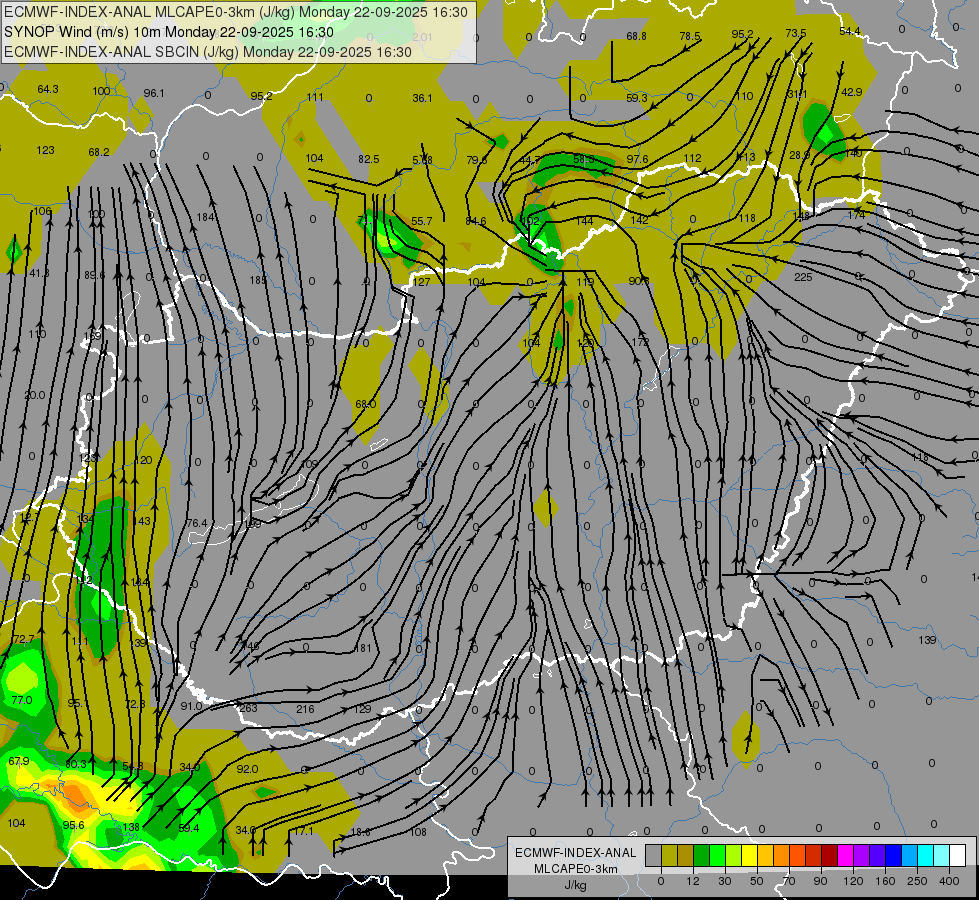The width and height of the screenshot is (979, 900).
Task: Click the map value 76.4
Action: 197,523
